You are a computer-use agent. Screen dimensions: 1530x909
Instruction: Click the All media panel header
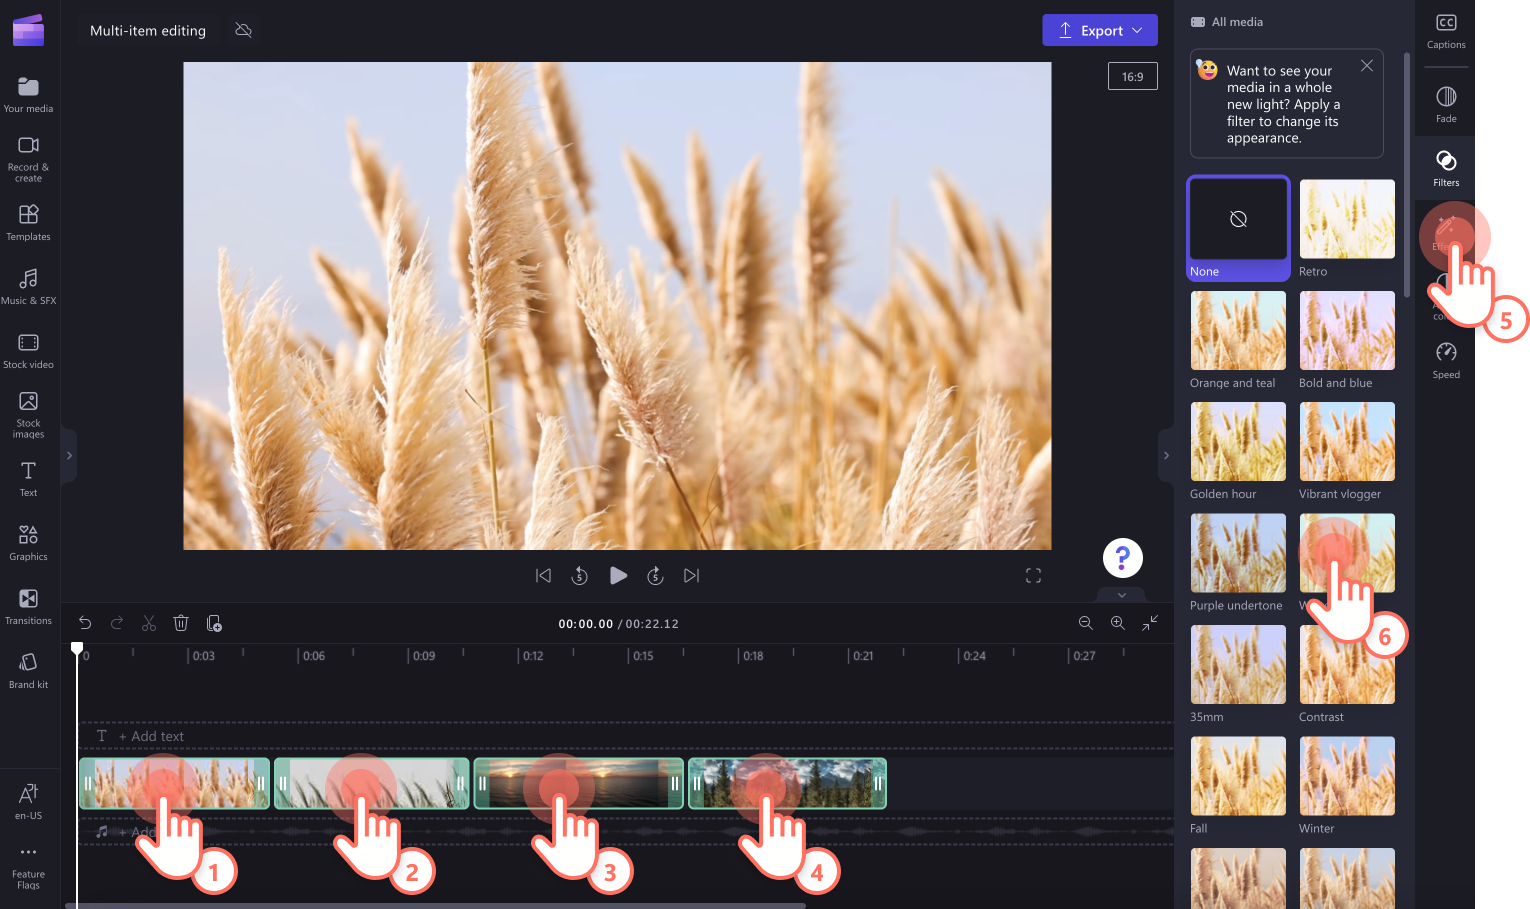(x=1227, y=22)
